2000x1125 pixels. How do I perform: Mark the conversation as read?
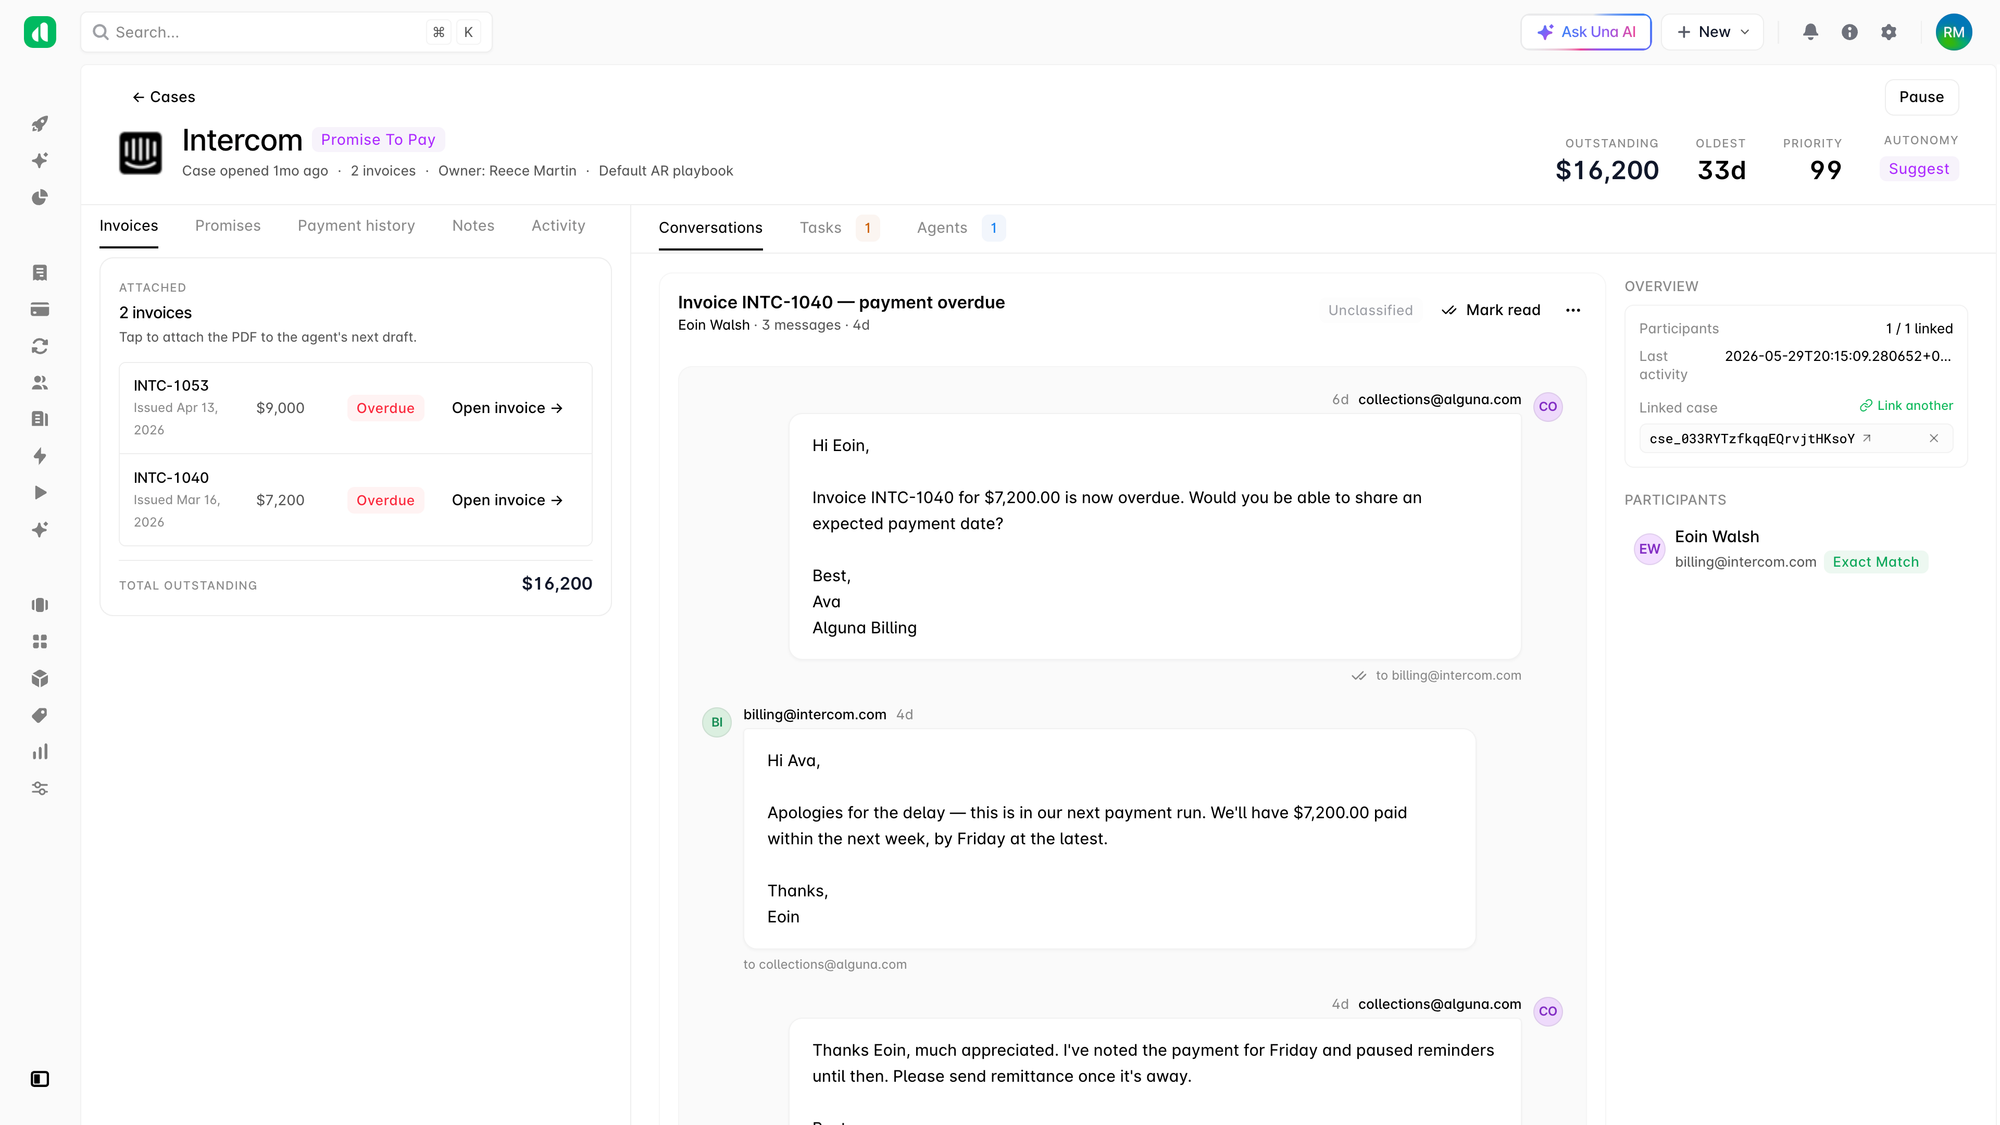click(1491, 310)
